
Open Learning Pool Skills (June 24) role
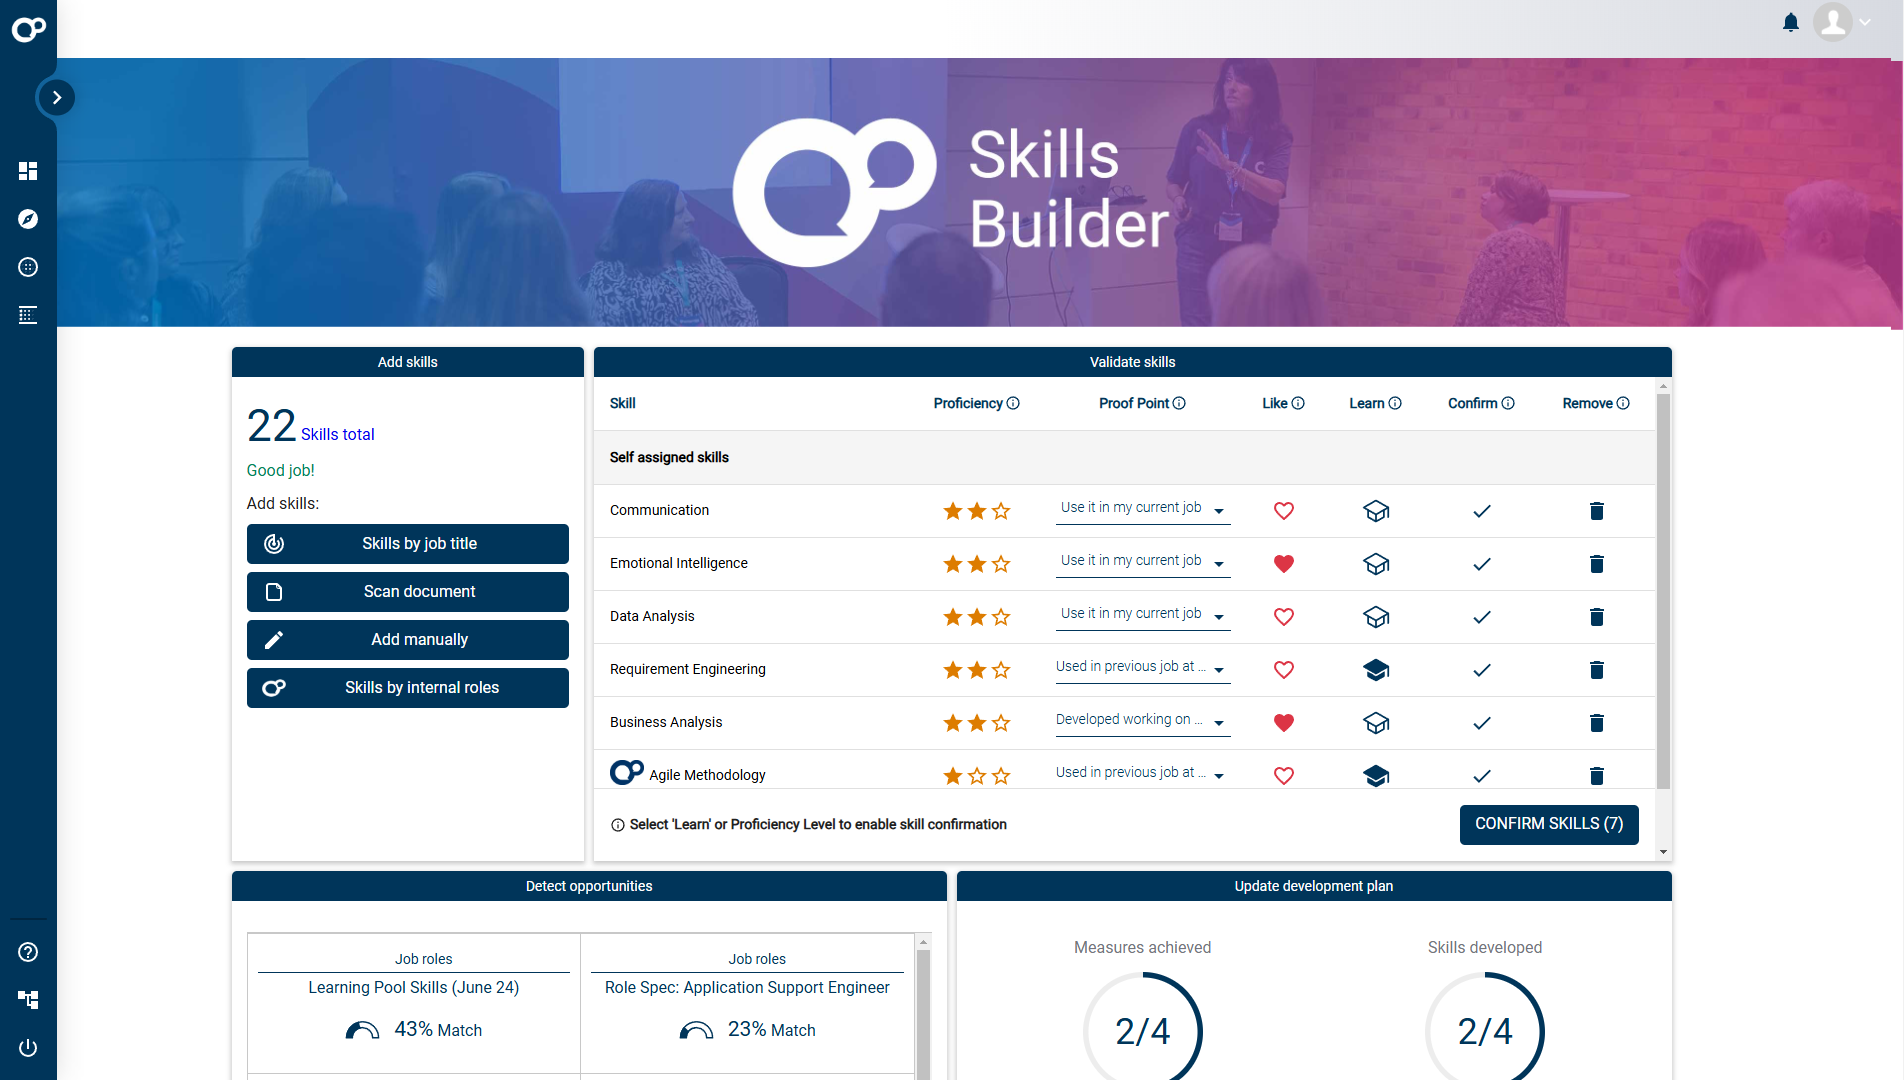413,987
